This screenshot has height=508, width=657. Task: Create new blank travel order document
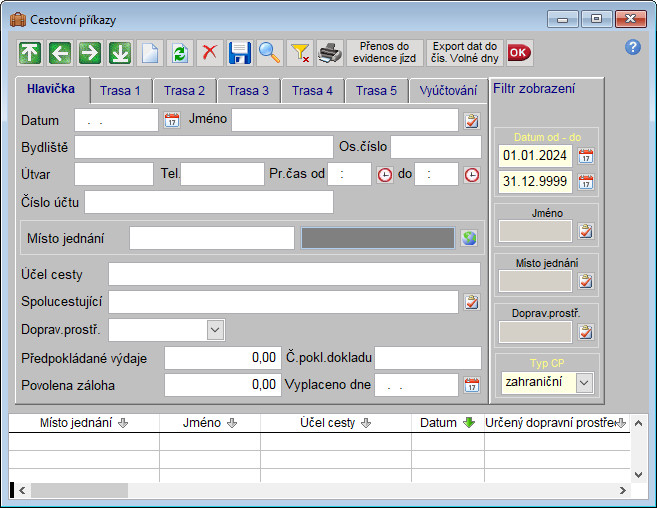(149, 52)
